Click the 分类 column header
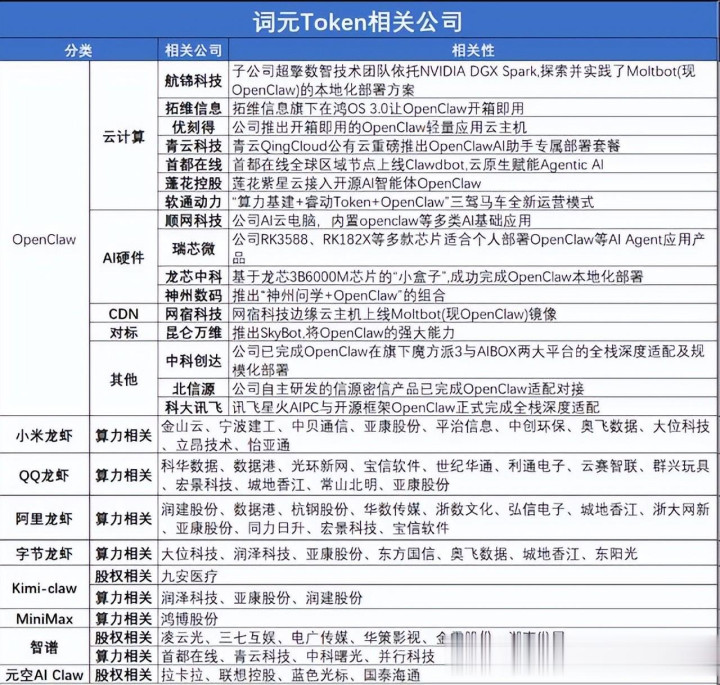Screen dimensions: 720x685 [x=79, y=50]
